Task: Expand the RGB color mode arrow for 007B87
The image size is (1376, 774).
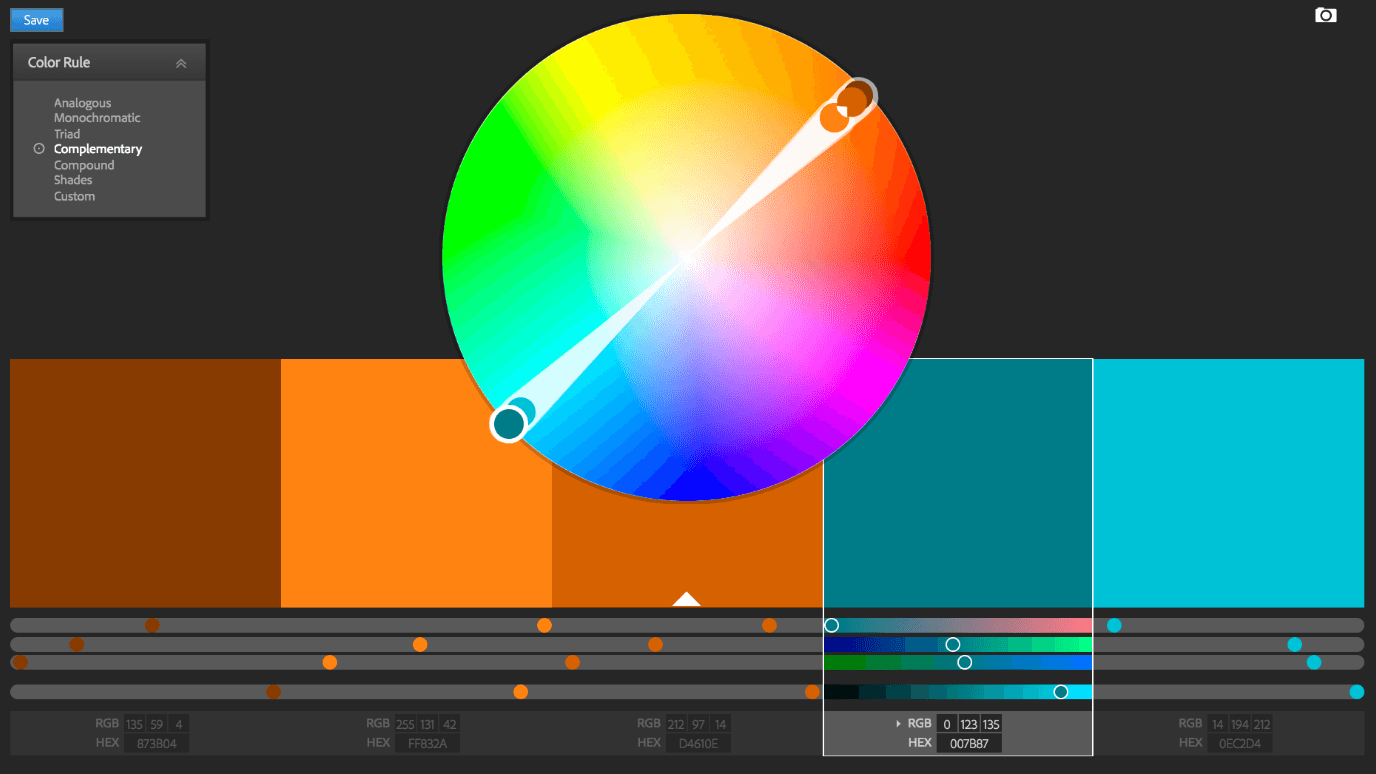Action: coord(898,724)
